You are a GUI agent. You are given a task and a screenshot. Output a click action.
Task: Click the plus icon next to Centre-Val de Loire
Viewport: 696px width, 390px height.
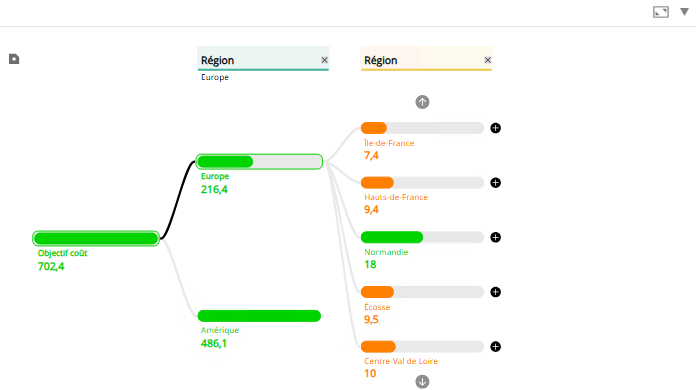click(495, 347)
